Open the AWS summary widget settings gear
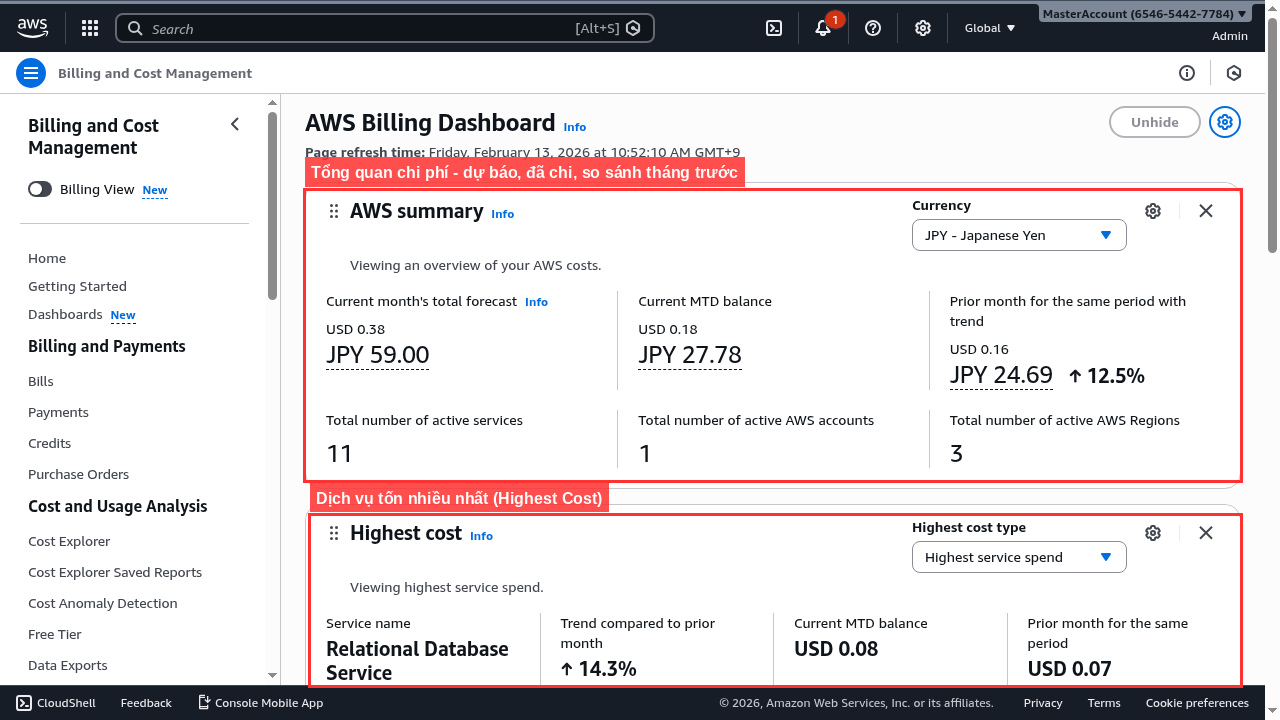Screen dimensions: 1280x720 click(x=1152, y=211)
